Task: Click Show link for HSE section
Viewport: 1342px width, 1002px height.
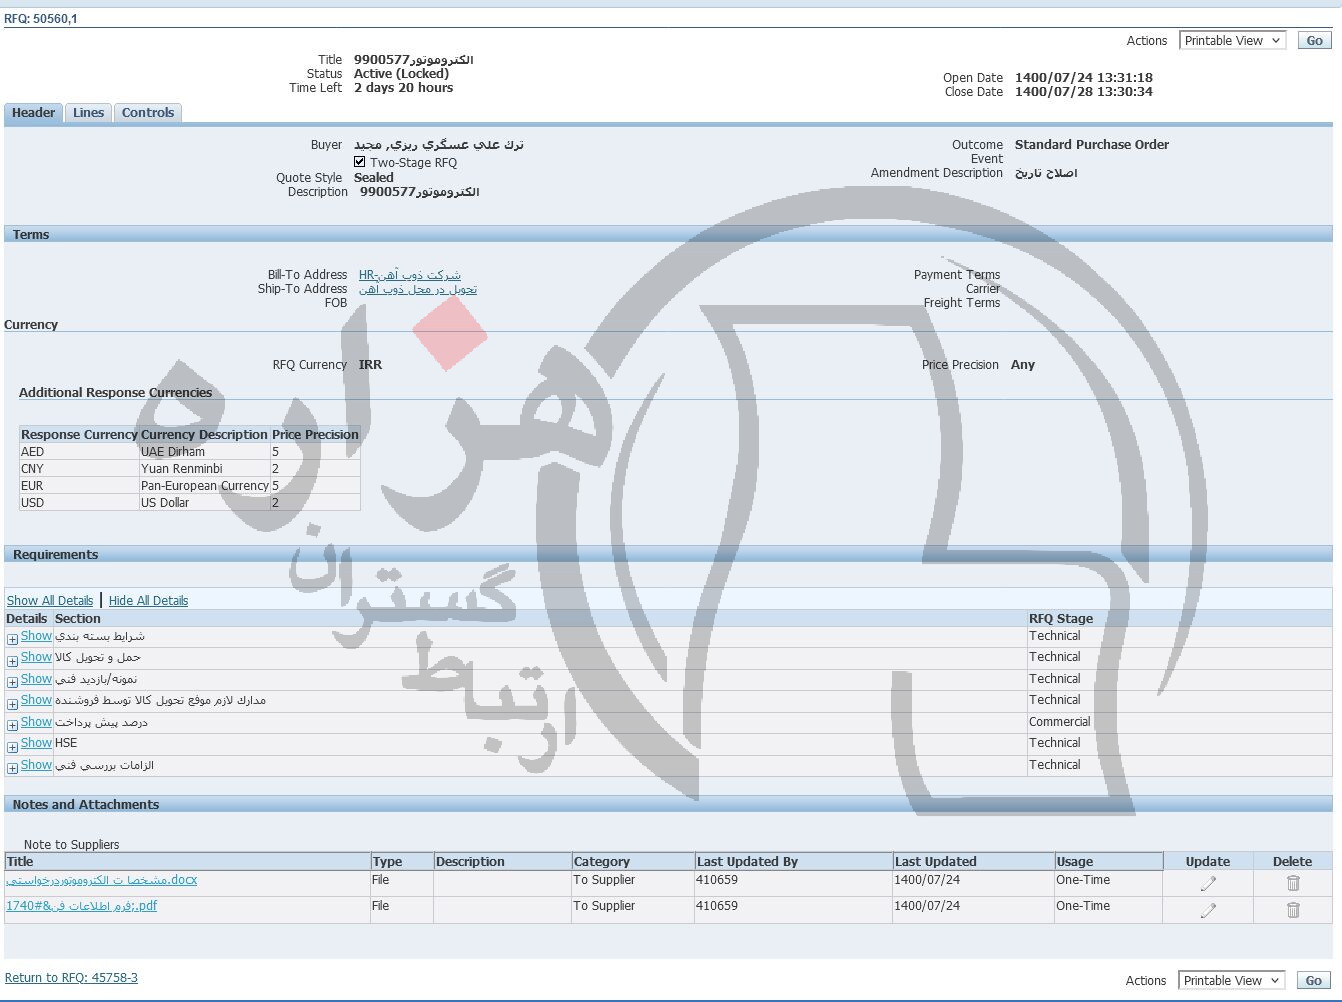Action: coord(36,743)
